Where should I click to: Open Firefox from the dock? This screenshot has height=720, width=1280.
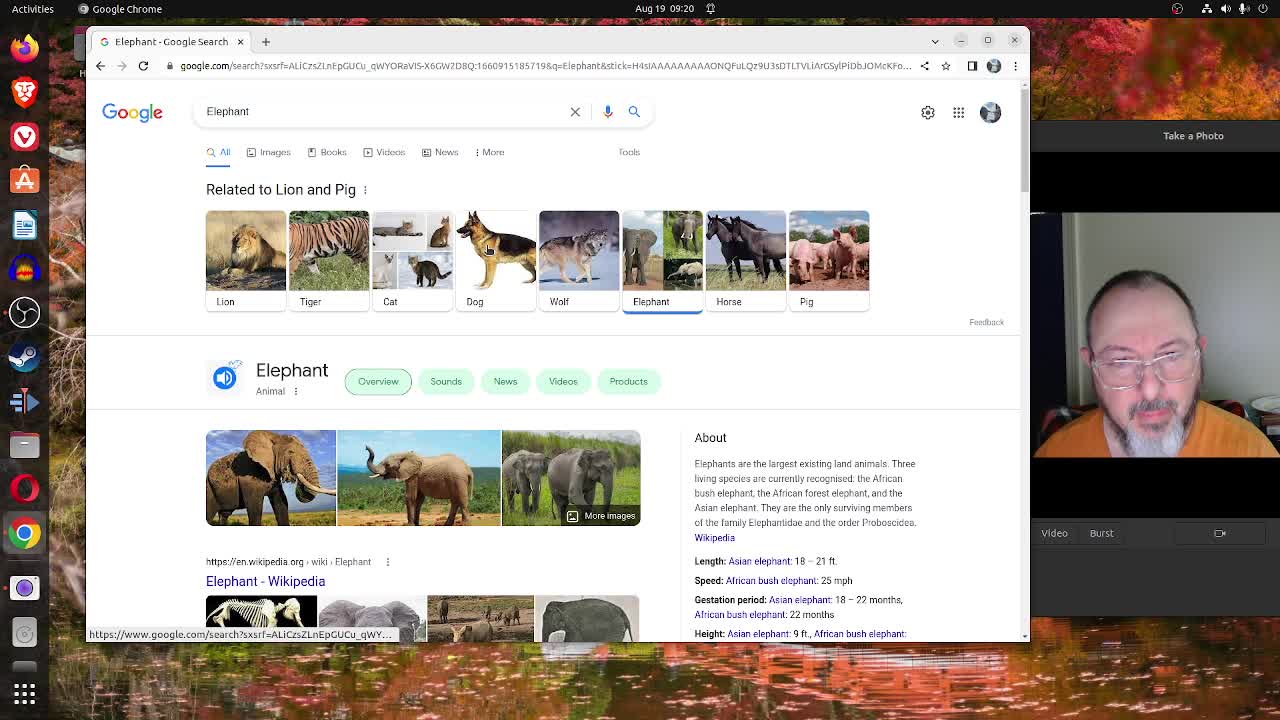(x=25, y=47)
